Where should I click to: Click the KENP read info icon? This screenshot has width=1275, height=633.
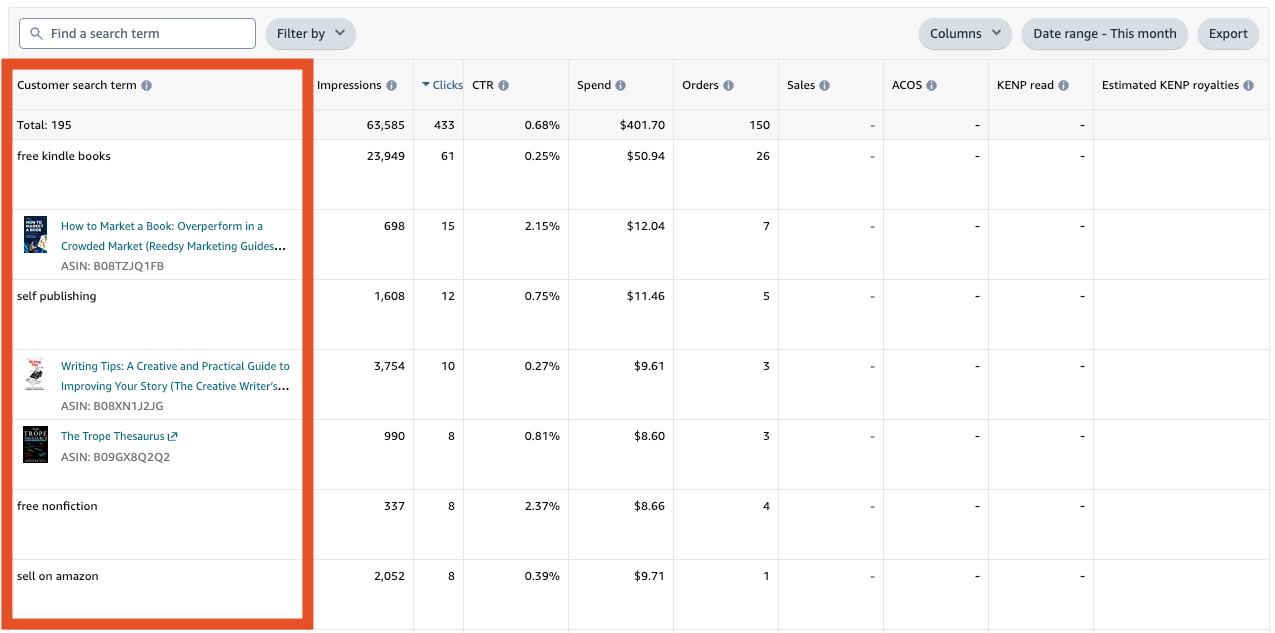click(x=1064, y=86)
